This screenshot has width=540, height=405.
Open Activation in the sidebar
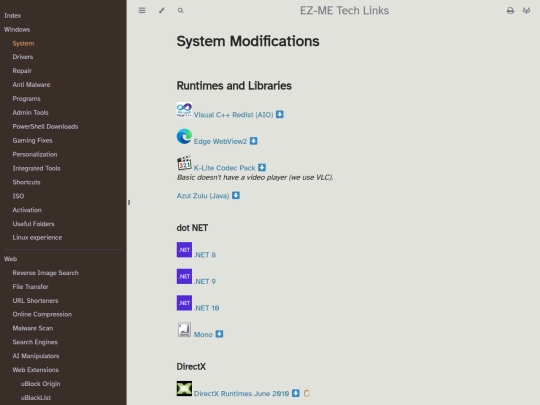(x=27, y=210)
